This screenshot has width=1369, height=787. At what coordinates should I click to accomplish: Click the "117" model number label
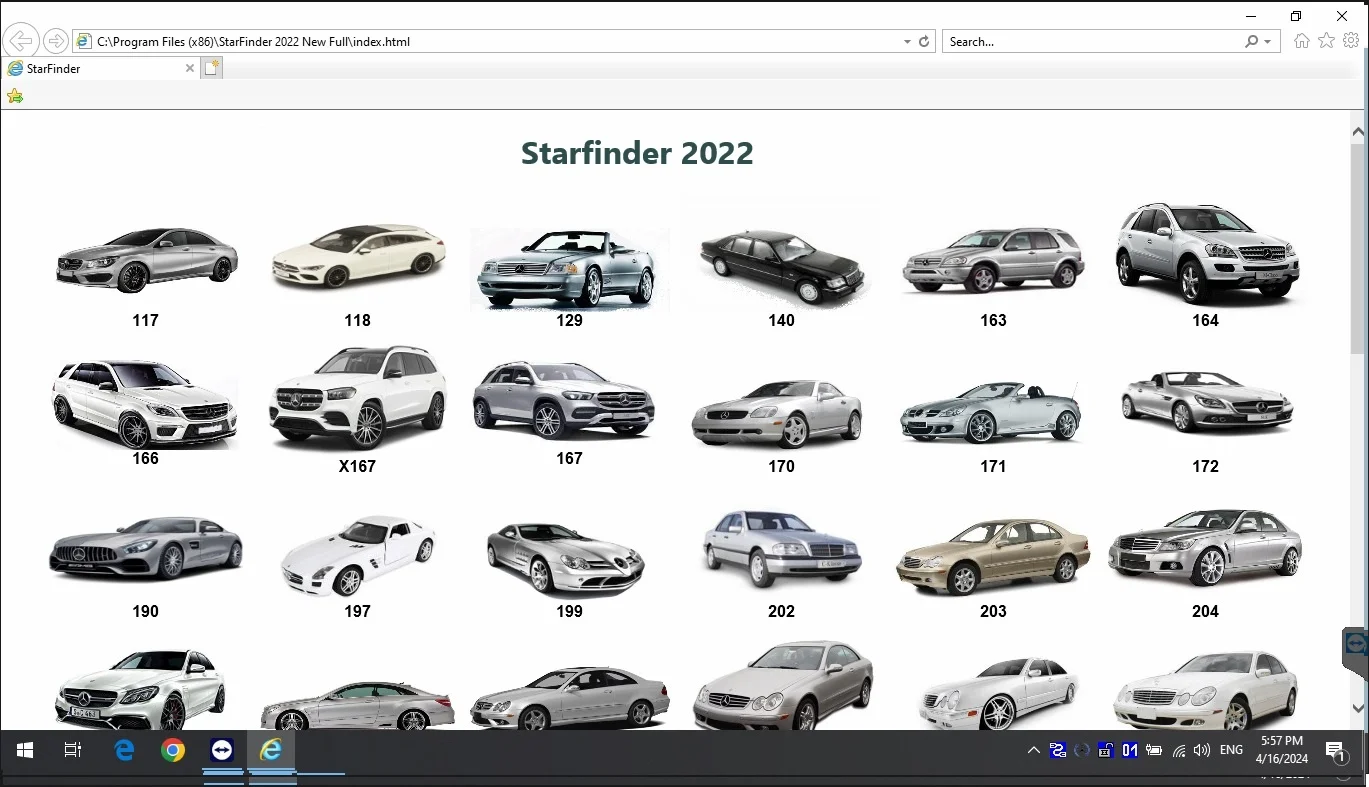pyautogui.click(x=145, y=320)
